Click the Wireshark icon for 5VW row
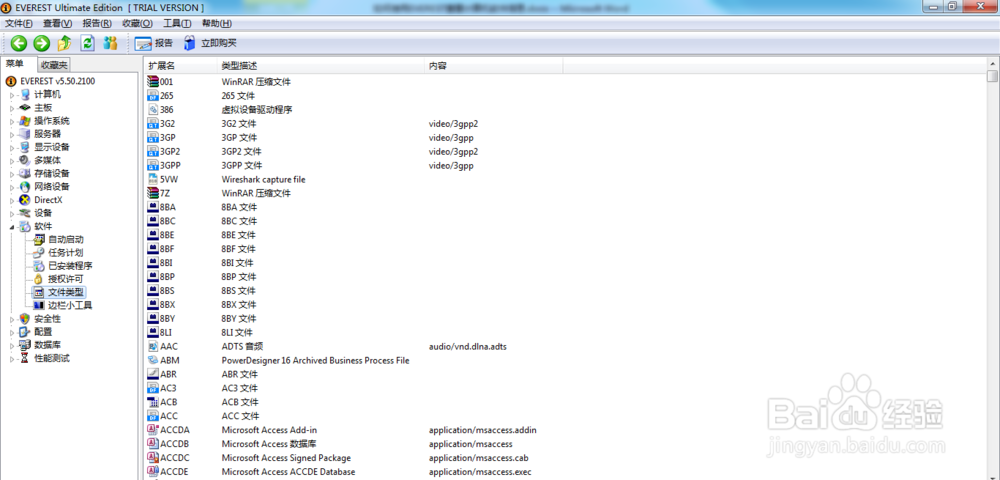This screenshot has height=480, width=1000. (x=153, y=179)
